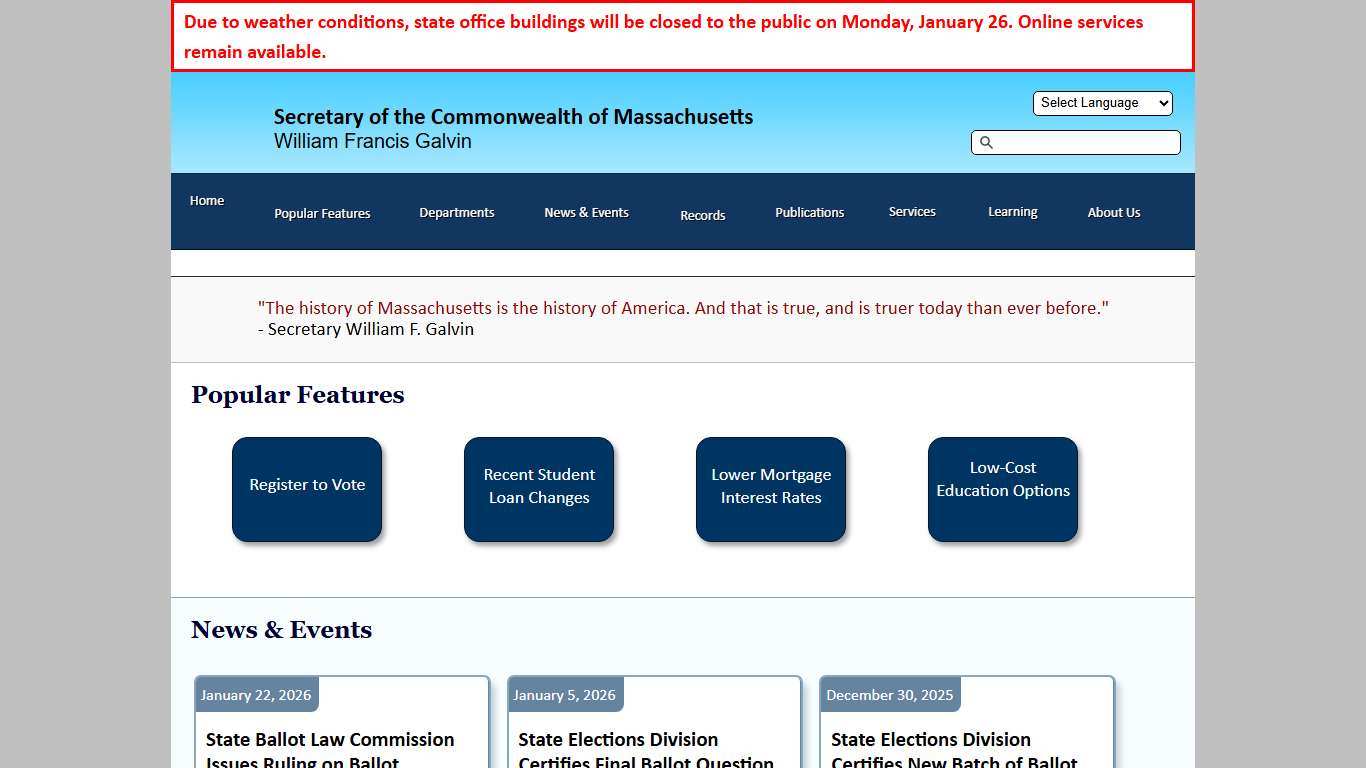Screen dimensions: 1366x768
Task: Open the State Ballot Law Commission article
Action: (330, 749)
